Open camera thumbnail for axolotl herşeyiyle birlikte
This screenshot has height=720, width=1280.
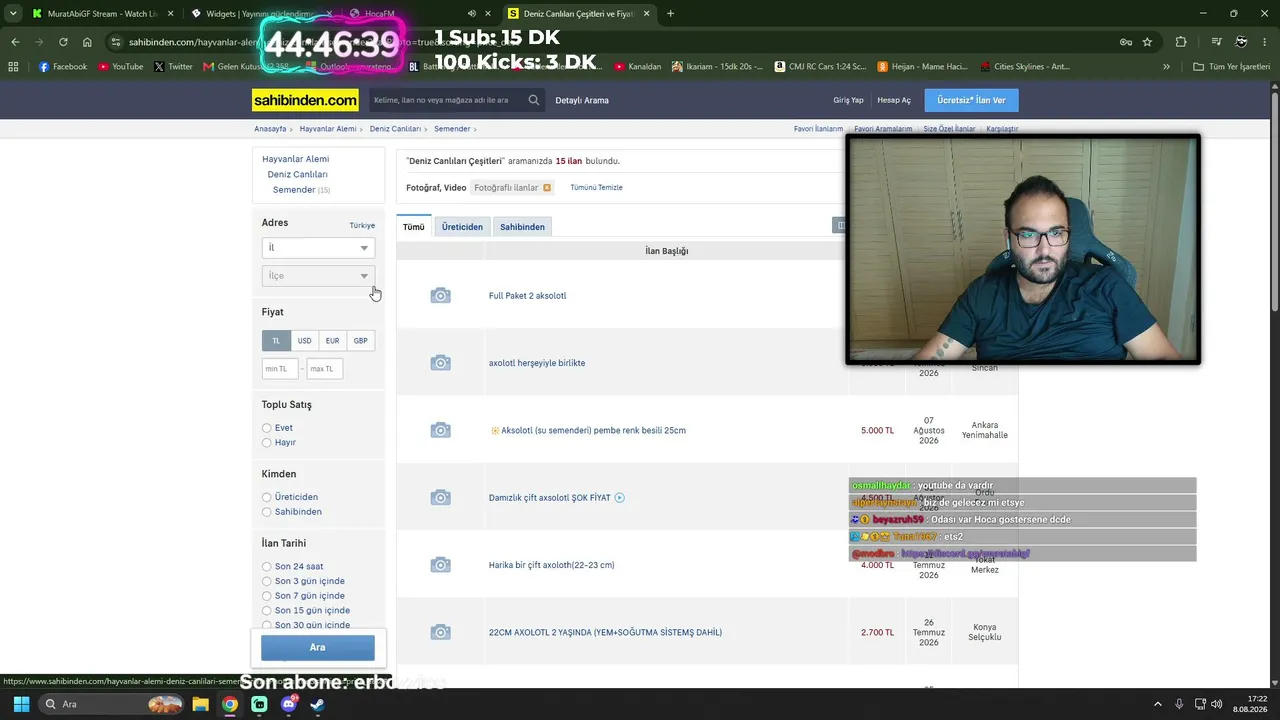click(x=440, y=363)
